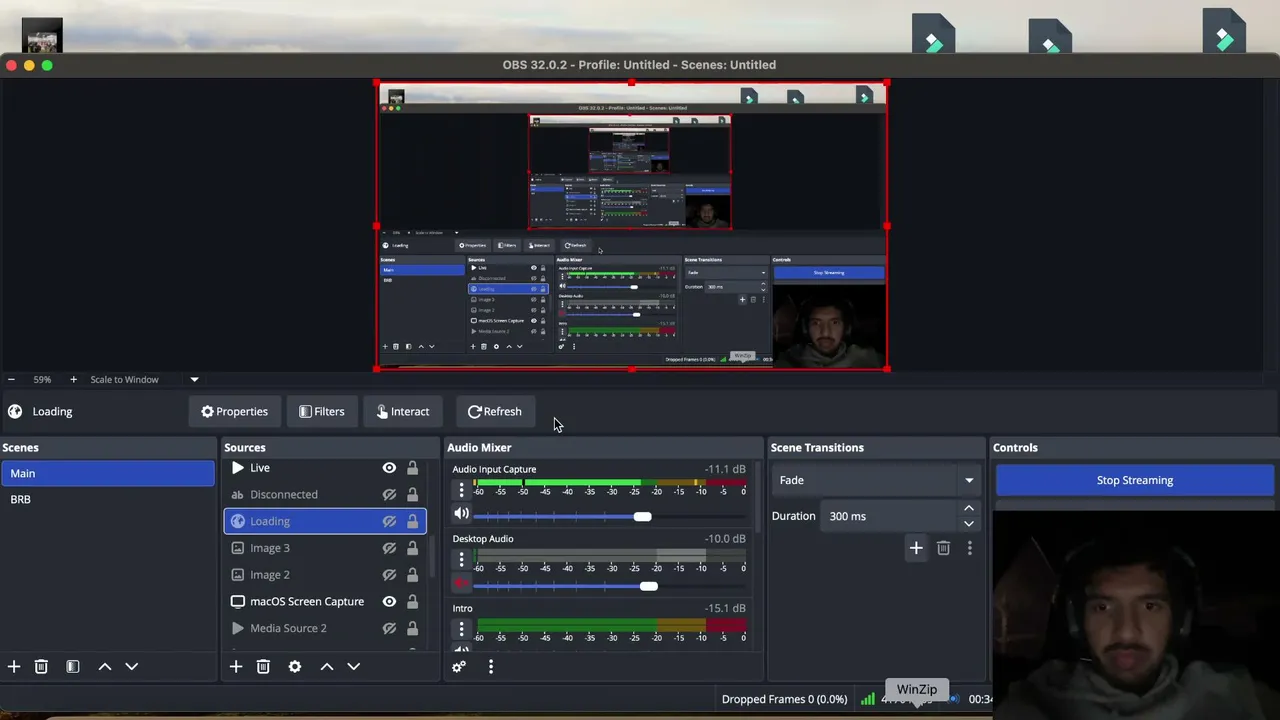Select the Media Source 2 row

point(325,628)
